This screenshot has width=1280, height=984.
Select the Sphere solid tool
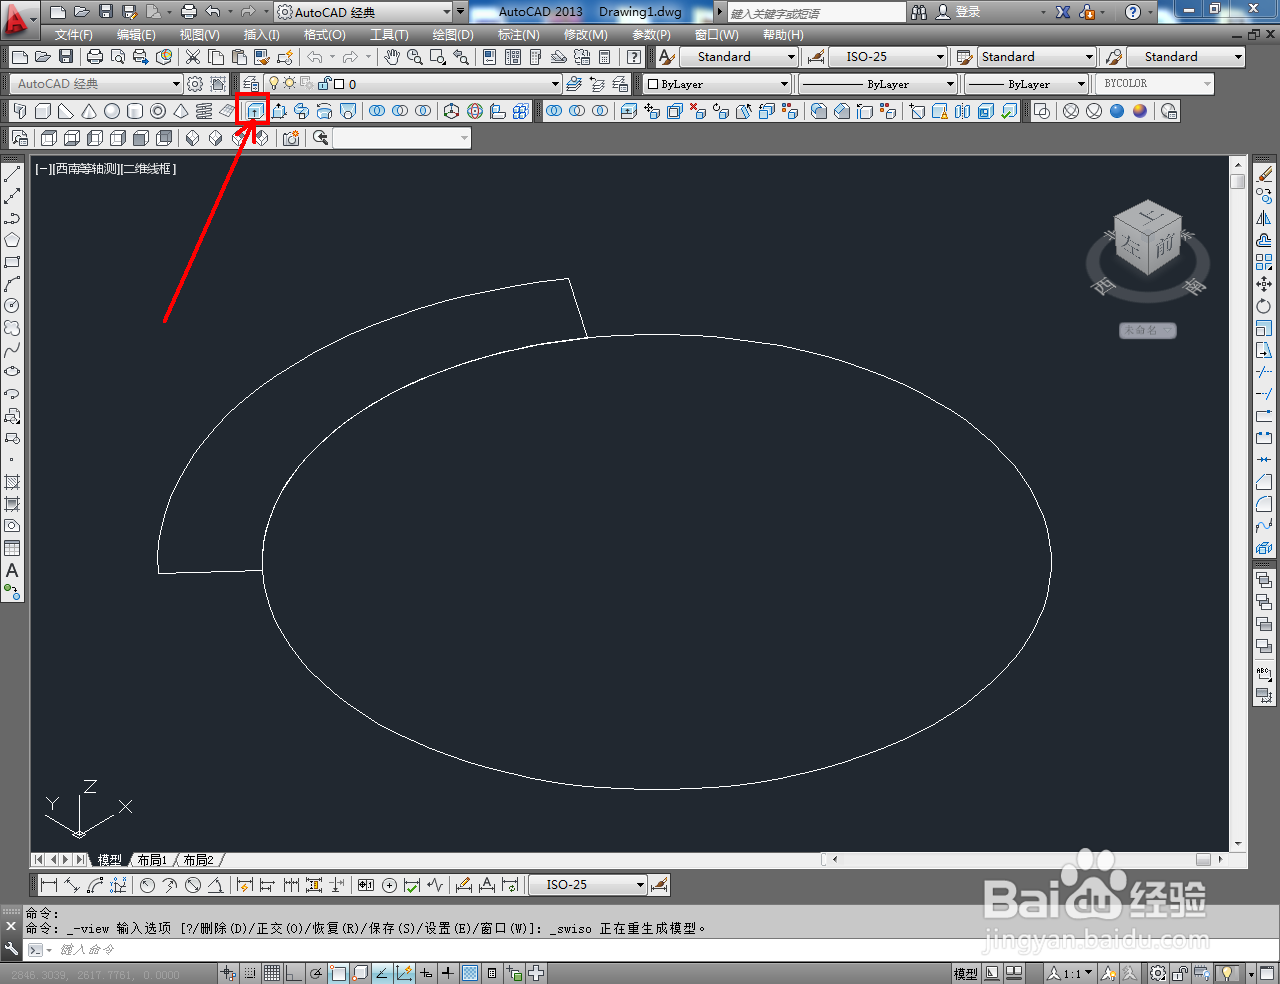tap(112, 111)
